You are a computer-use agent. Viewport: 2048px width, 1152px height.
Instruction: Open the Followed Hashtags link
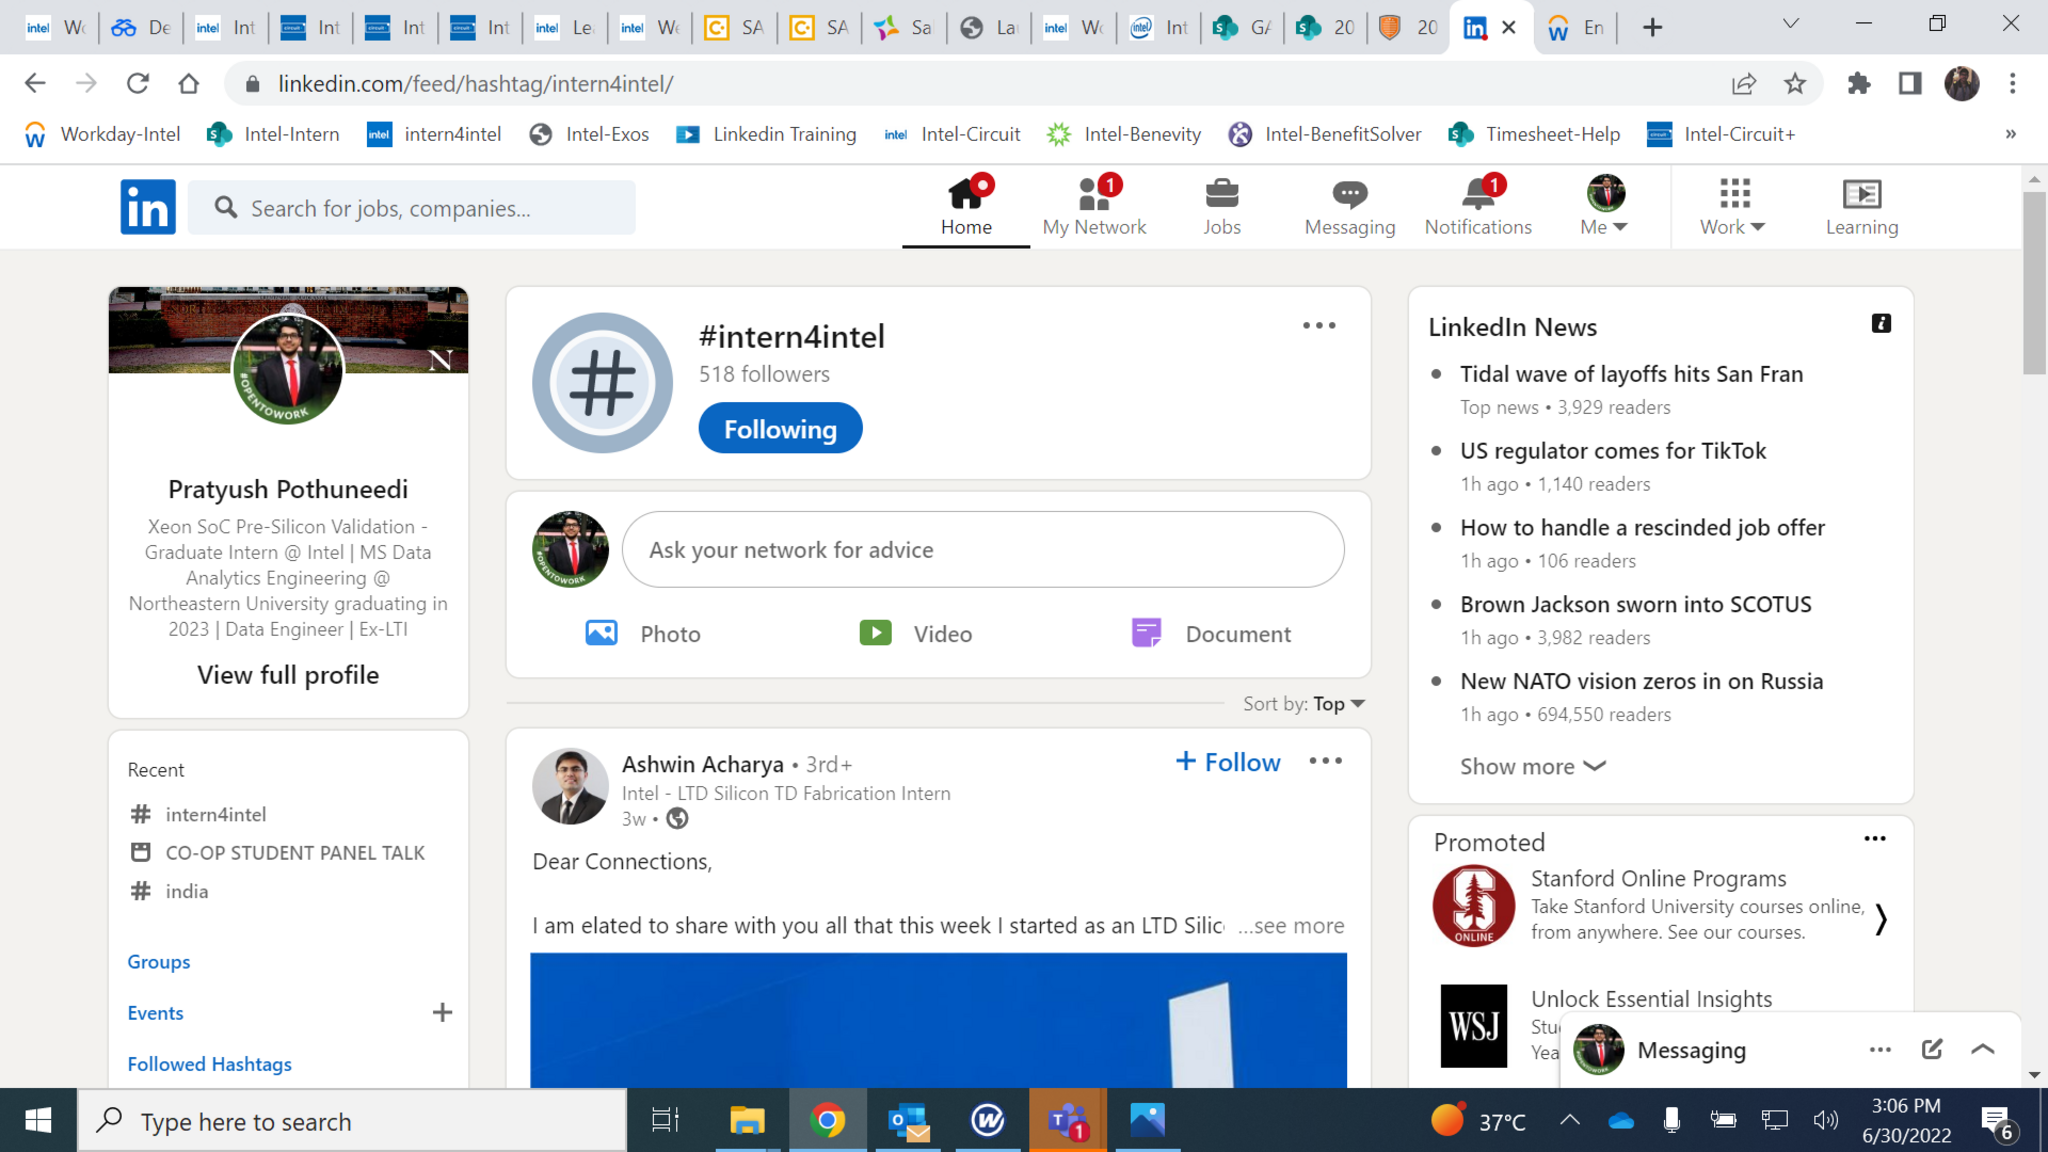coord(210,1064)
